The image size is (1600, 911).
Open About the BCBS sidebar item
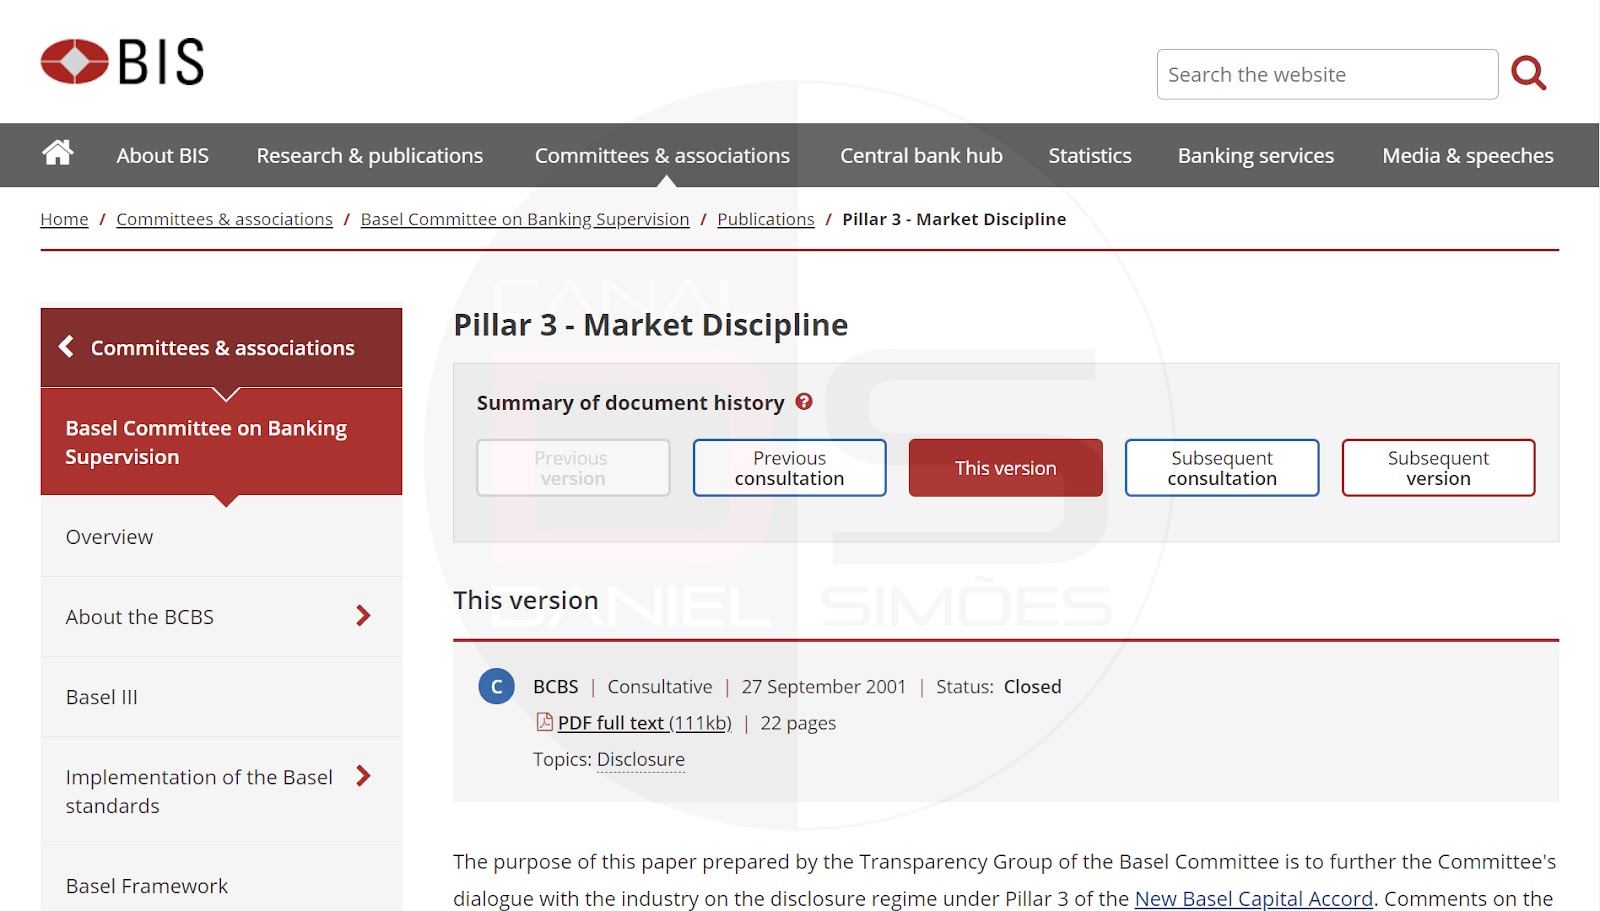pos(221,617)
